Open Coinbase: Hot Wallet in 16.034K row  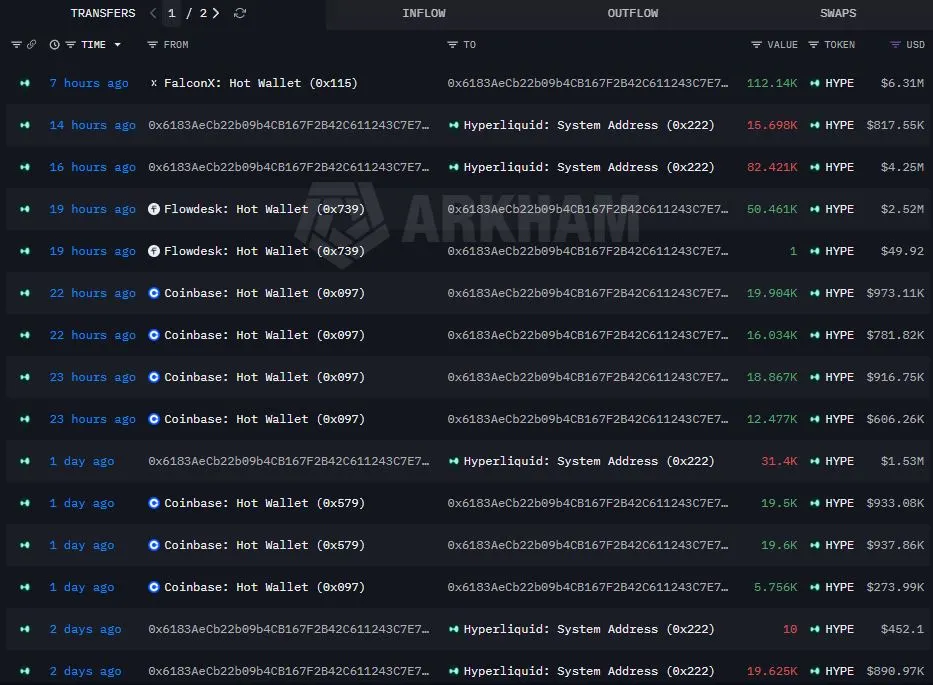[x=264, y=335]
